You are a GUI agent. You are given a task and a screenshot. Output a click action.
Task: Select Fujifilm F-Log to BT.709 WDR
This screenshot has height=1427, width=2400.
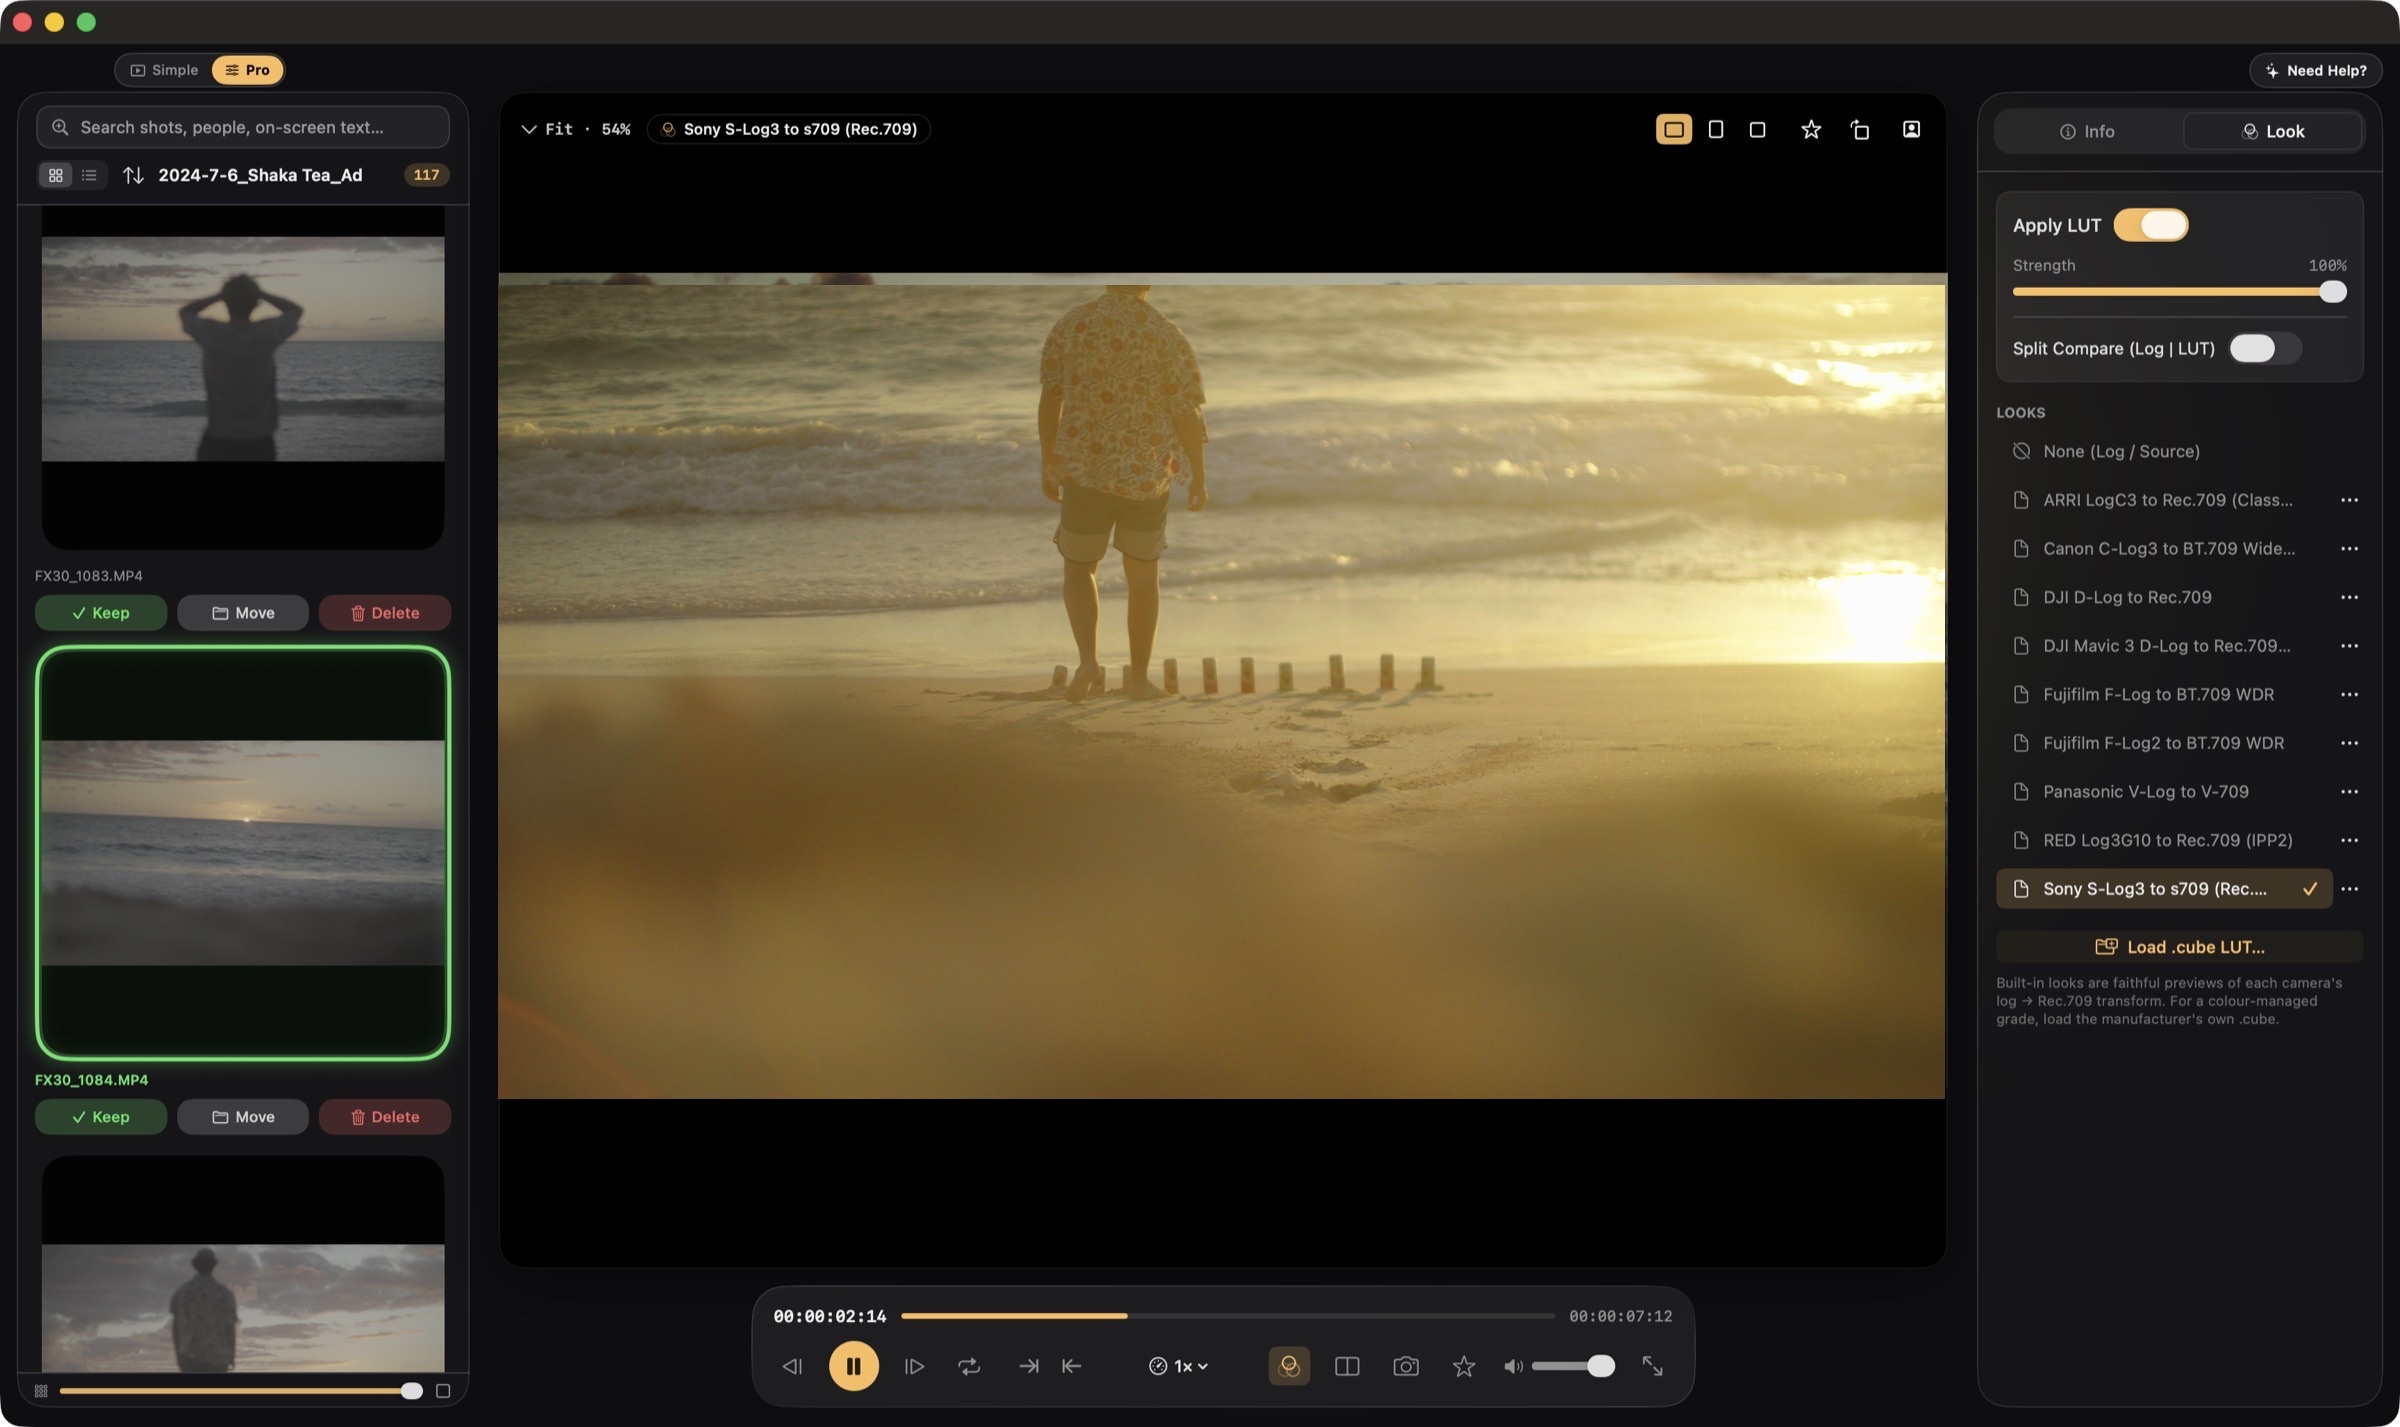coord(2165,694)
